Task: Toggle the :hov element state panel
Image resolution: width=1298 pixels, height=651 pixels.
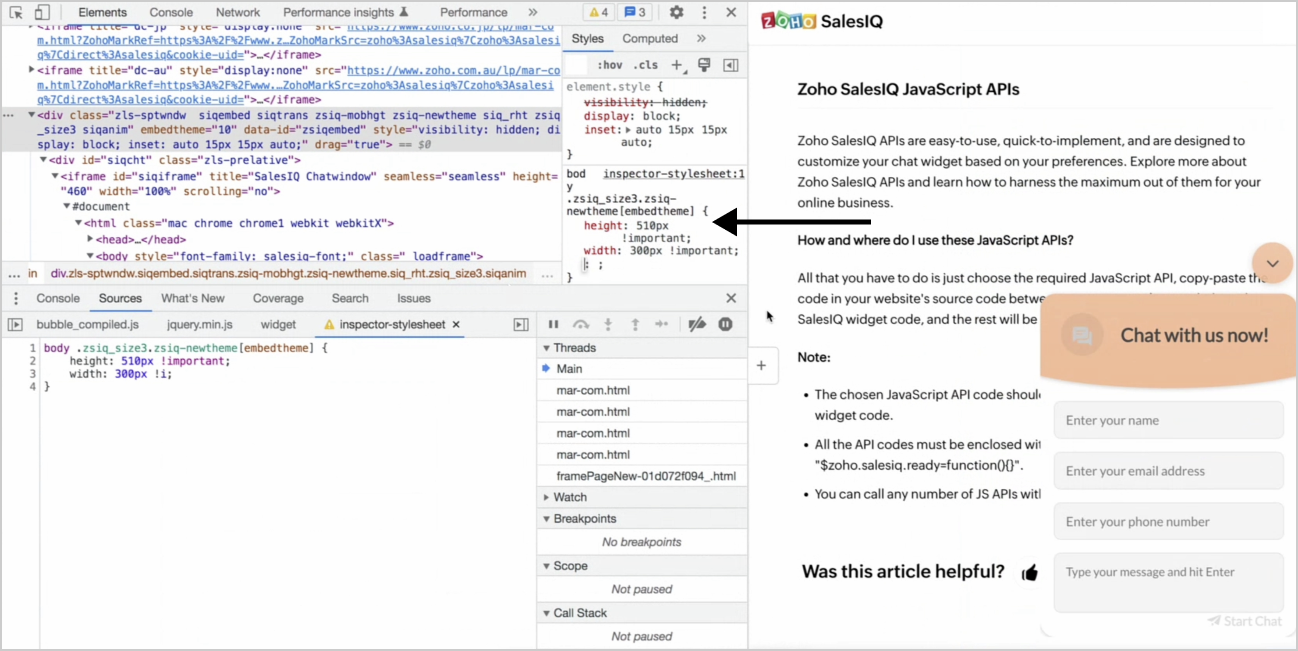Action: [x=610, y=65]
